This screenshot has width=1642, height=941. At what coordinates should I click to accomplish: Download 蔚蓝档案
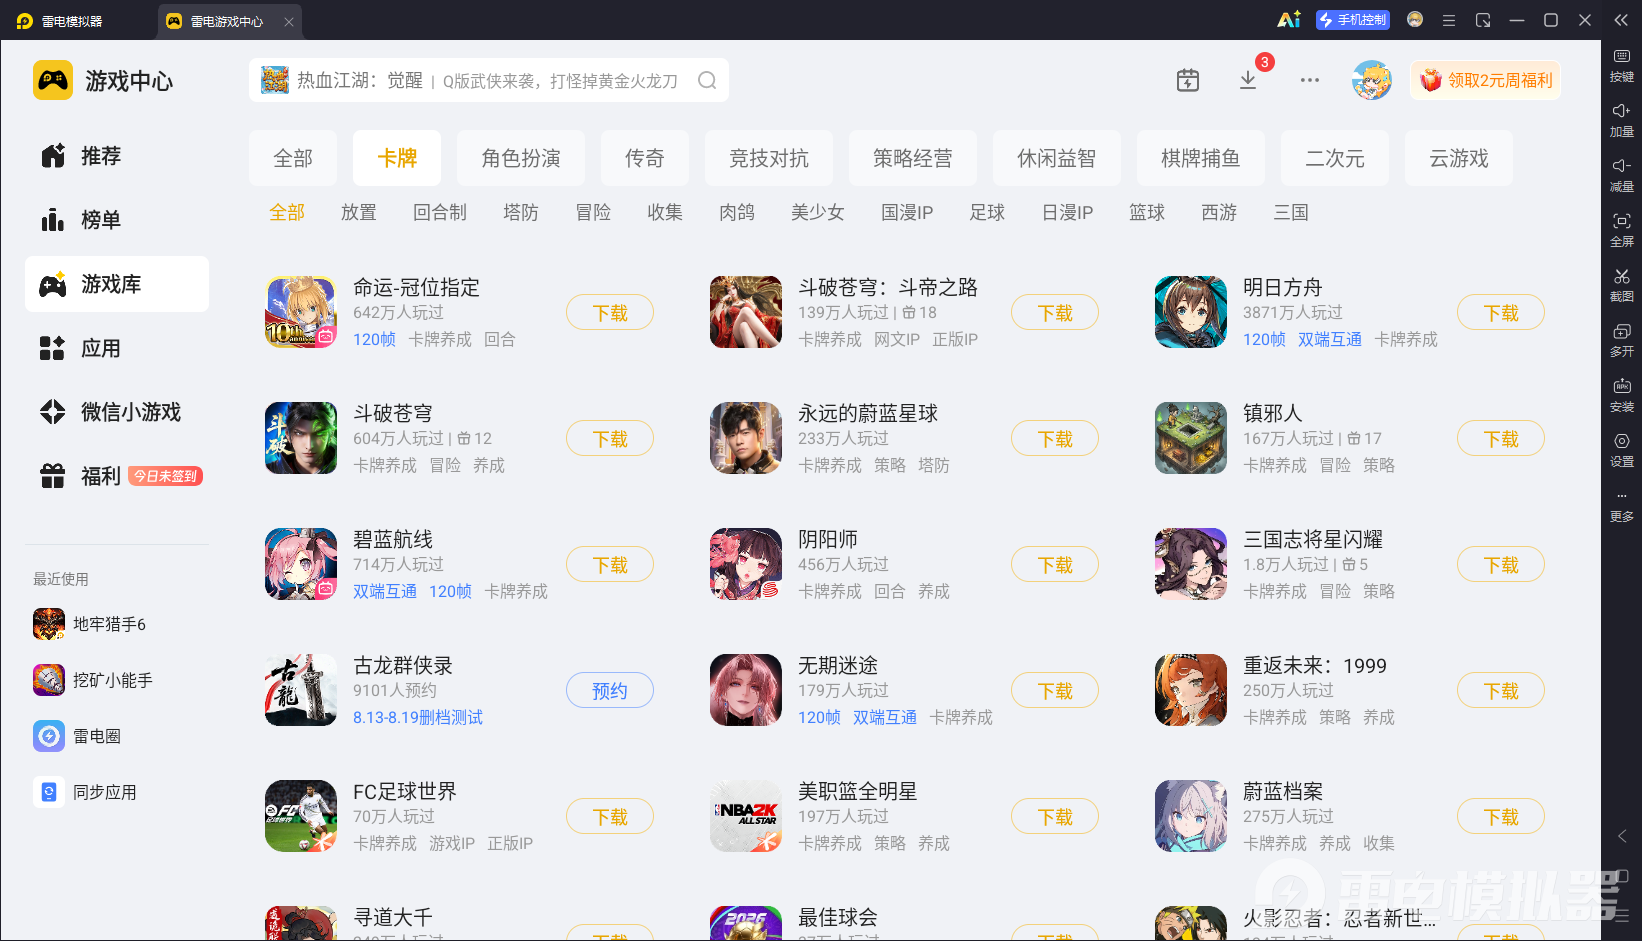pyautogui.click(x=1501, y=817)
